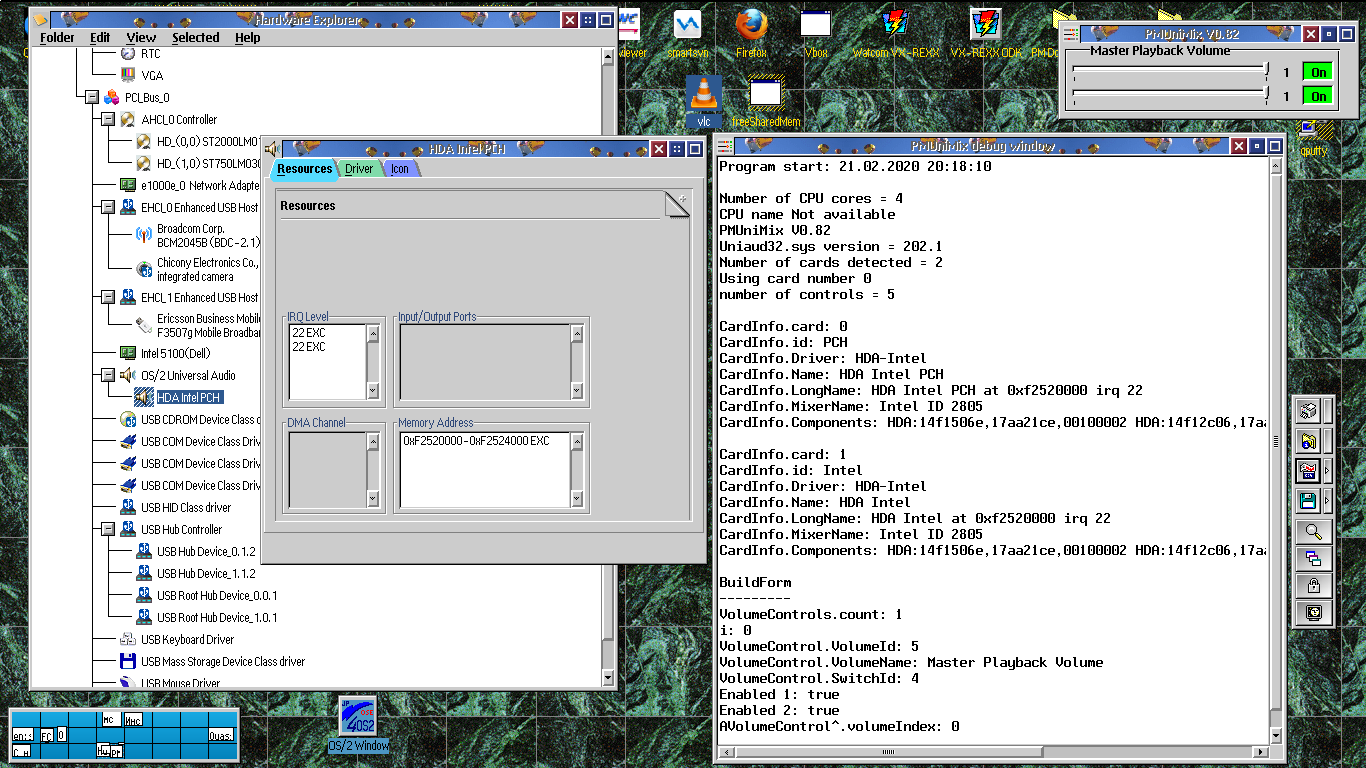The image size is (1366, 768).
Task: Select USB Hub Device_0.1.2 tree item
Action: [195, 551]
